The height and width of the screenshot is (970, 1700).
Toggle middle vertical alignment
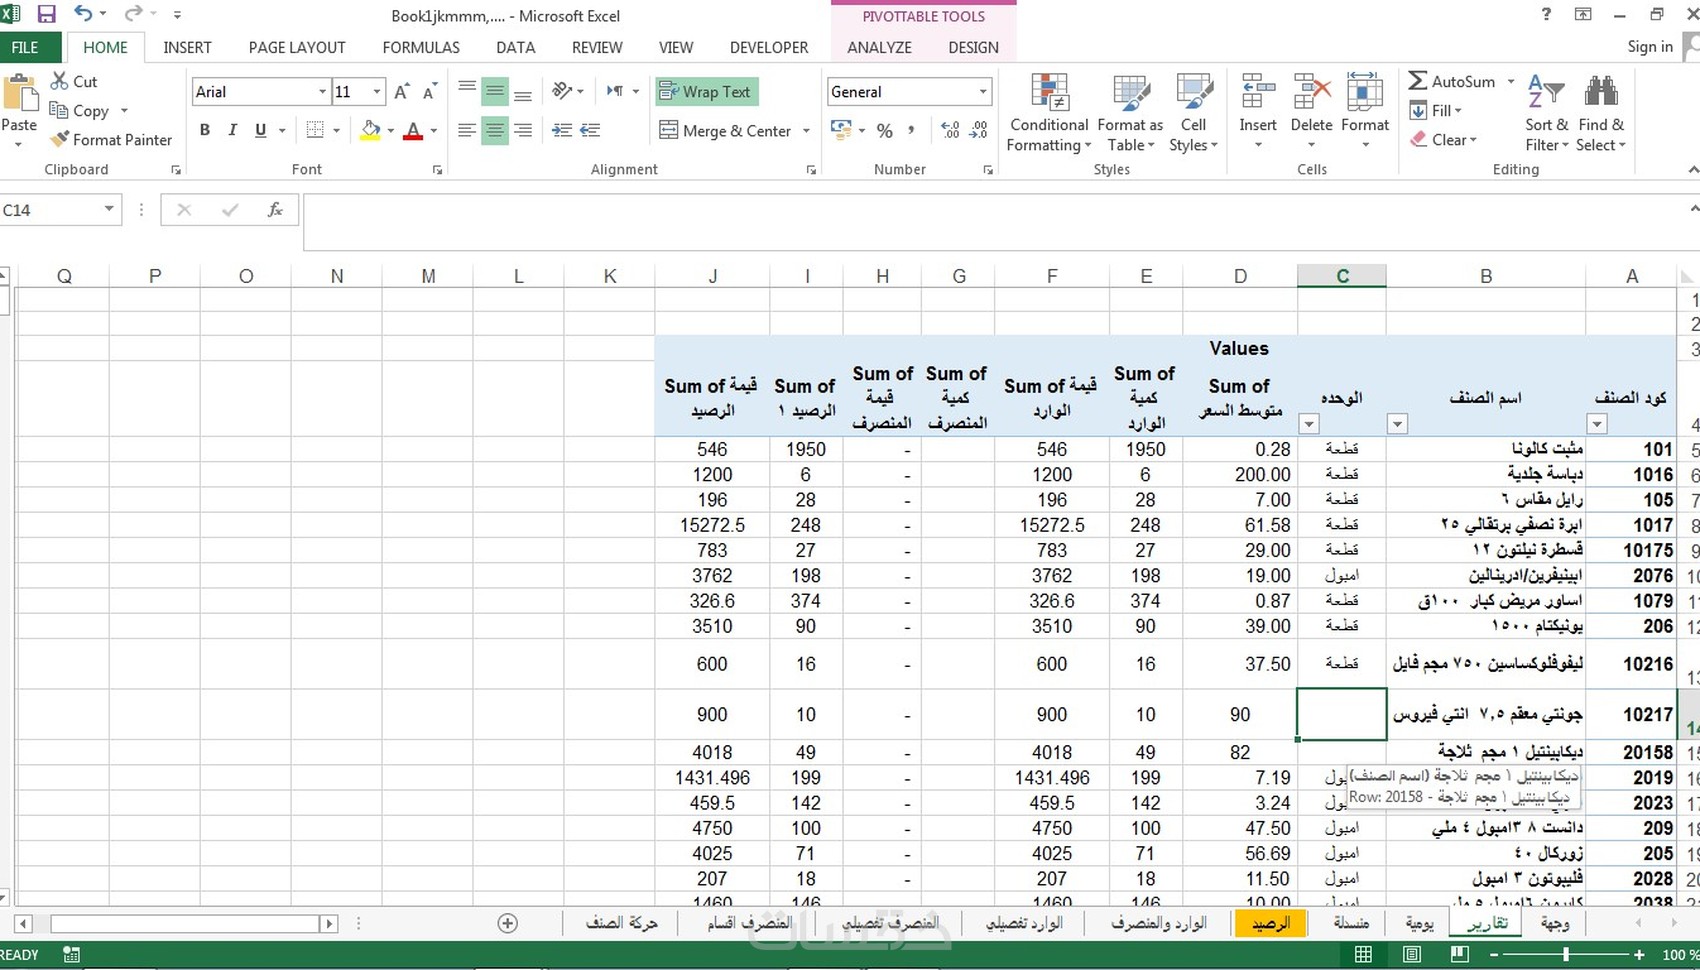494,92
